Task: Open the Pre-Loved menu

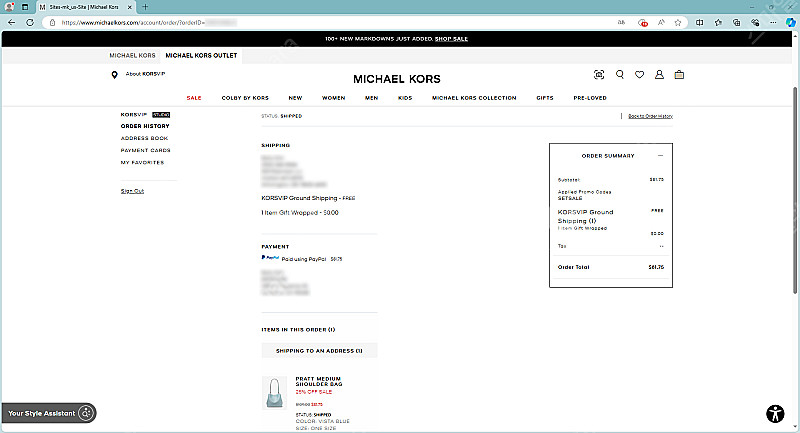Action: tap(590, 98)
